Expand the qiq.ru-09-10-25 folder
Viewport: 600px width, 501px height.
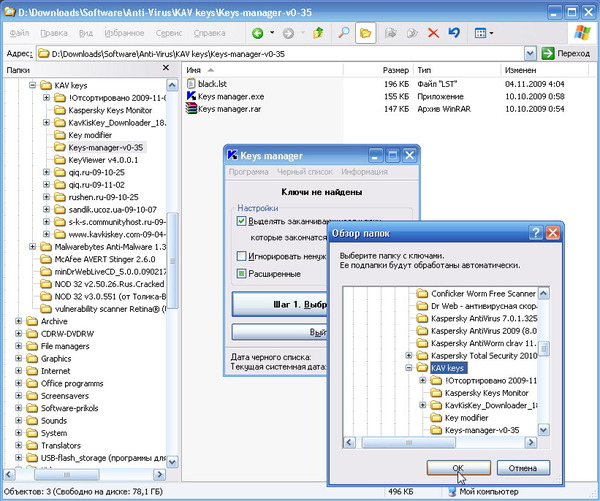pos(46,172)
